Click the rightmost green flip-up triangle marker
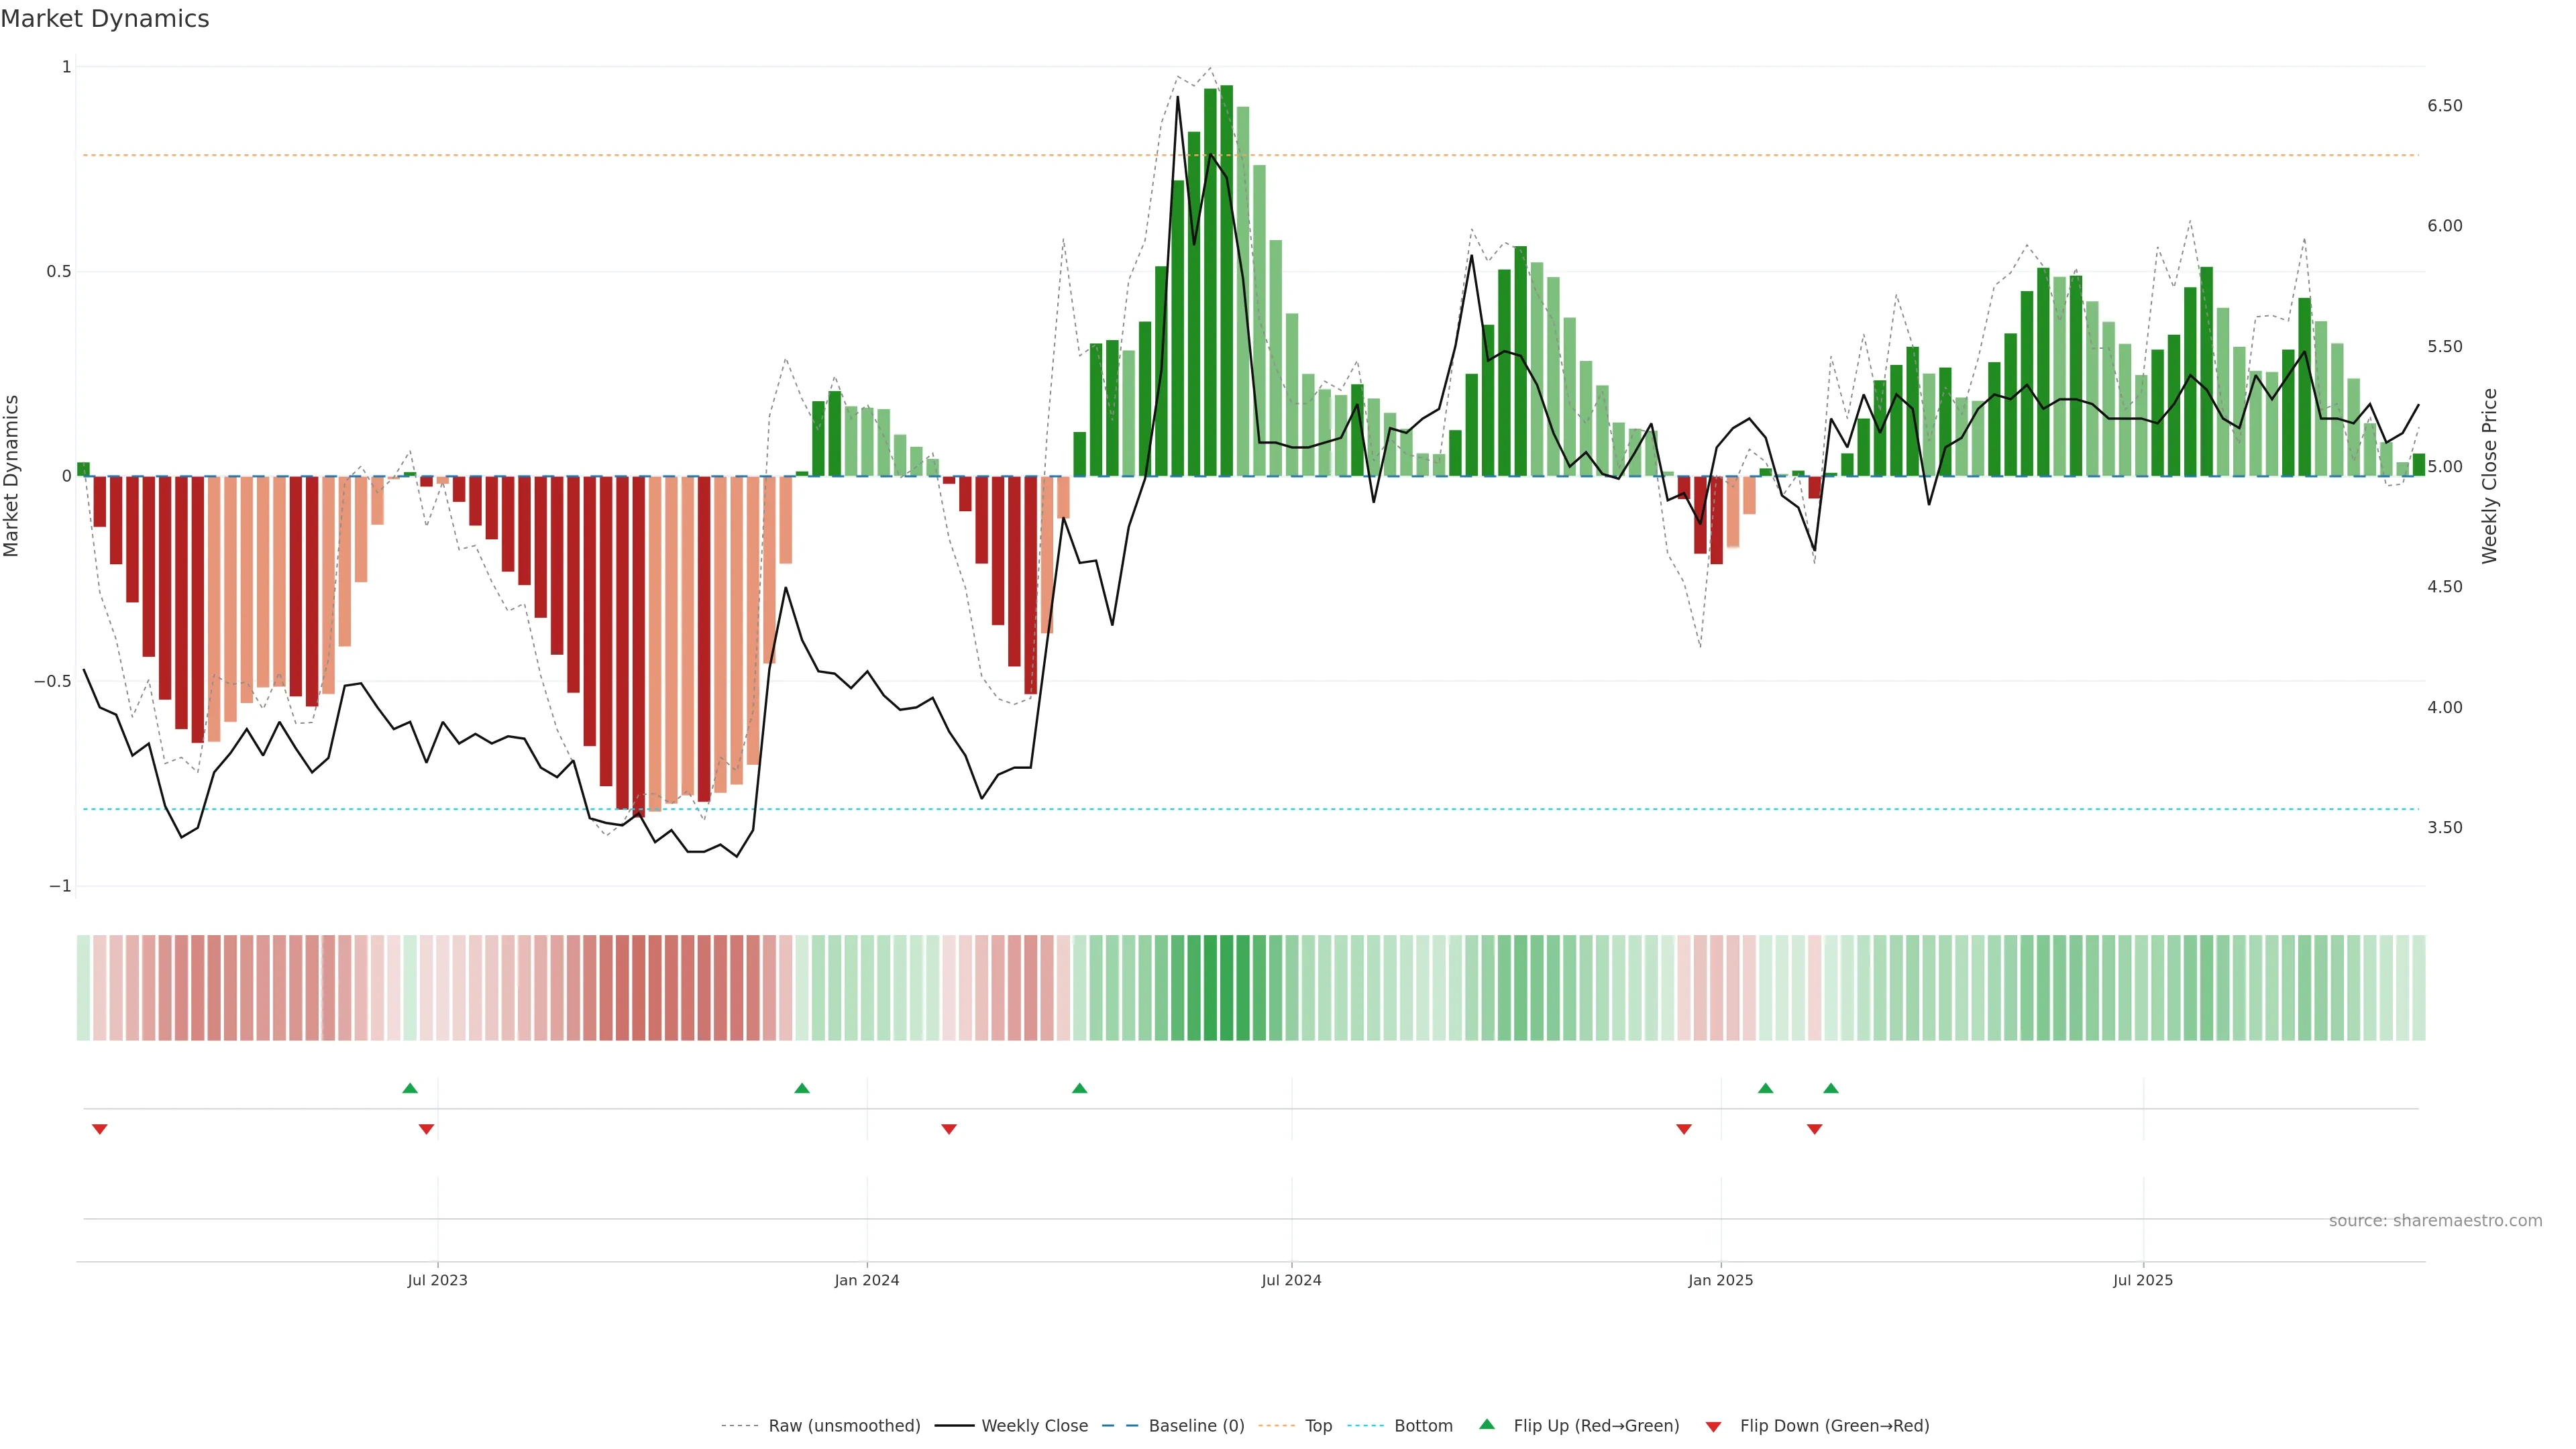Image resolution: width=2576 pixels, height=1449 pixels. click(1831, 1088)
